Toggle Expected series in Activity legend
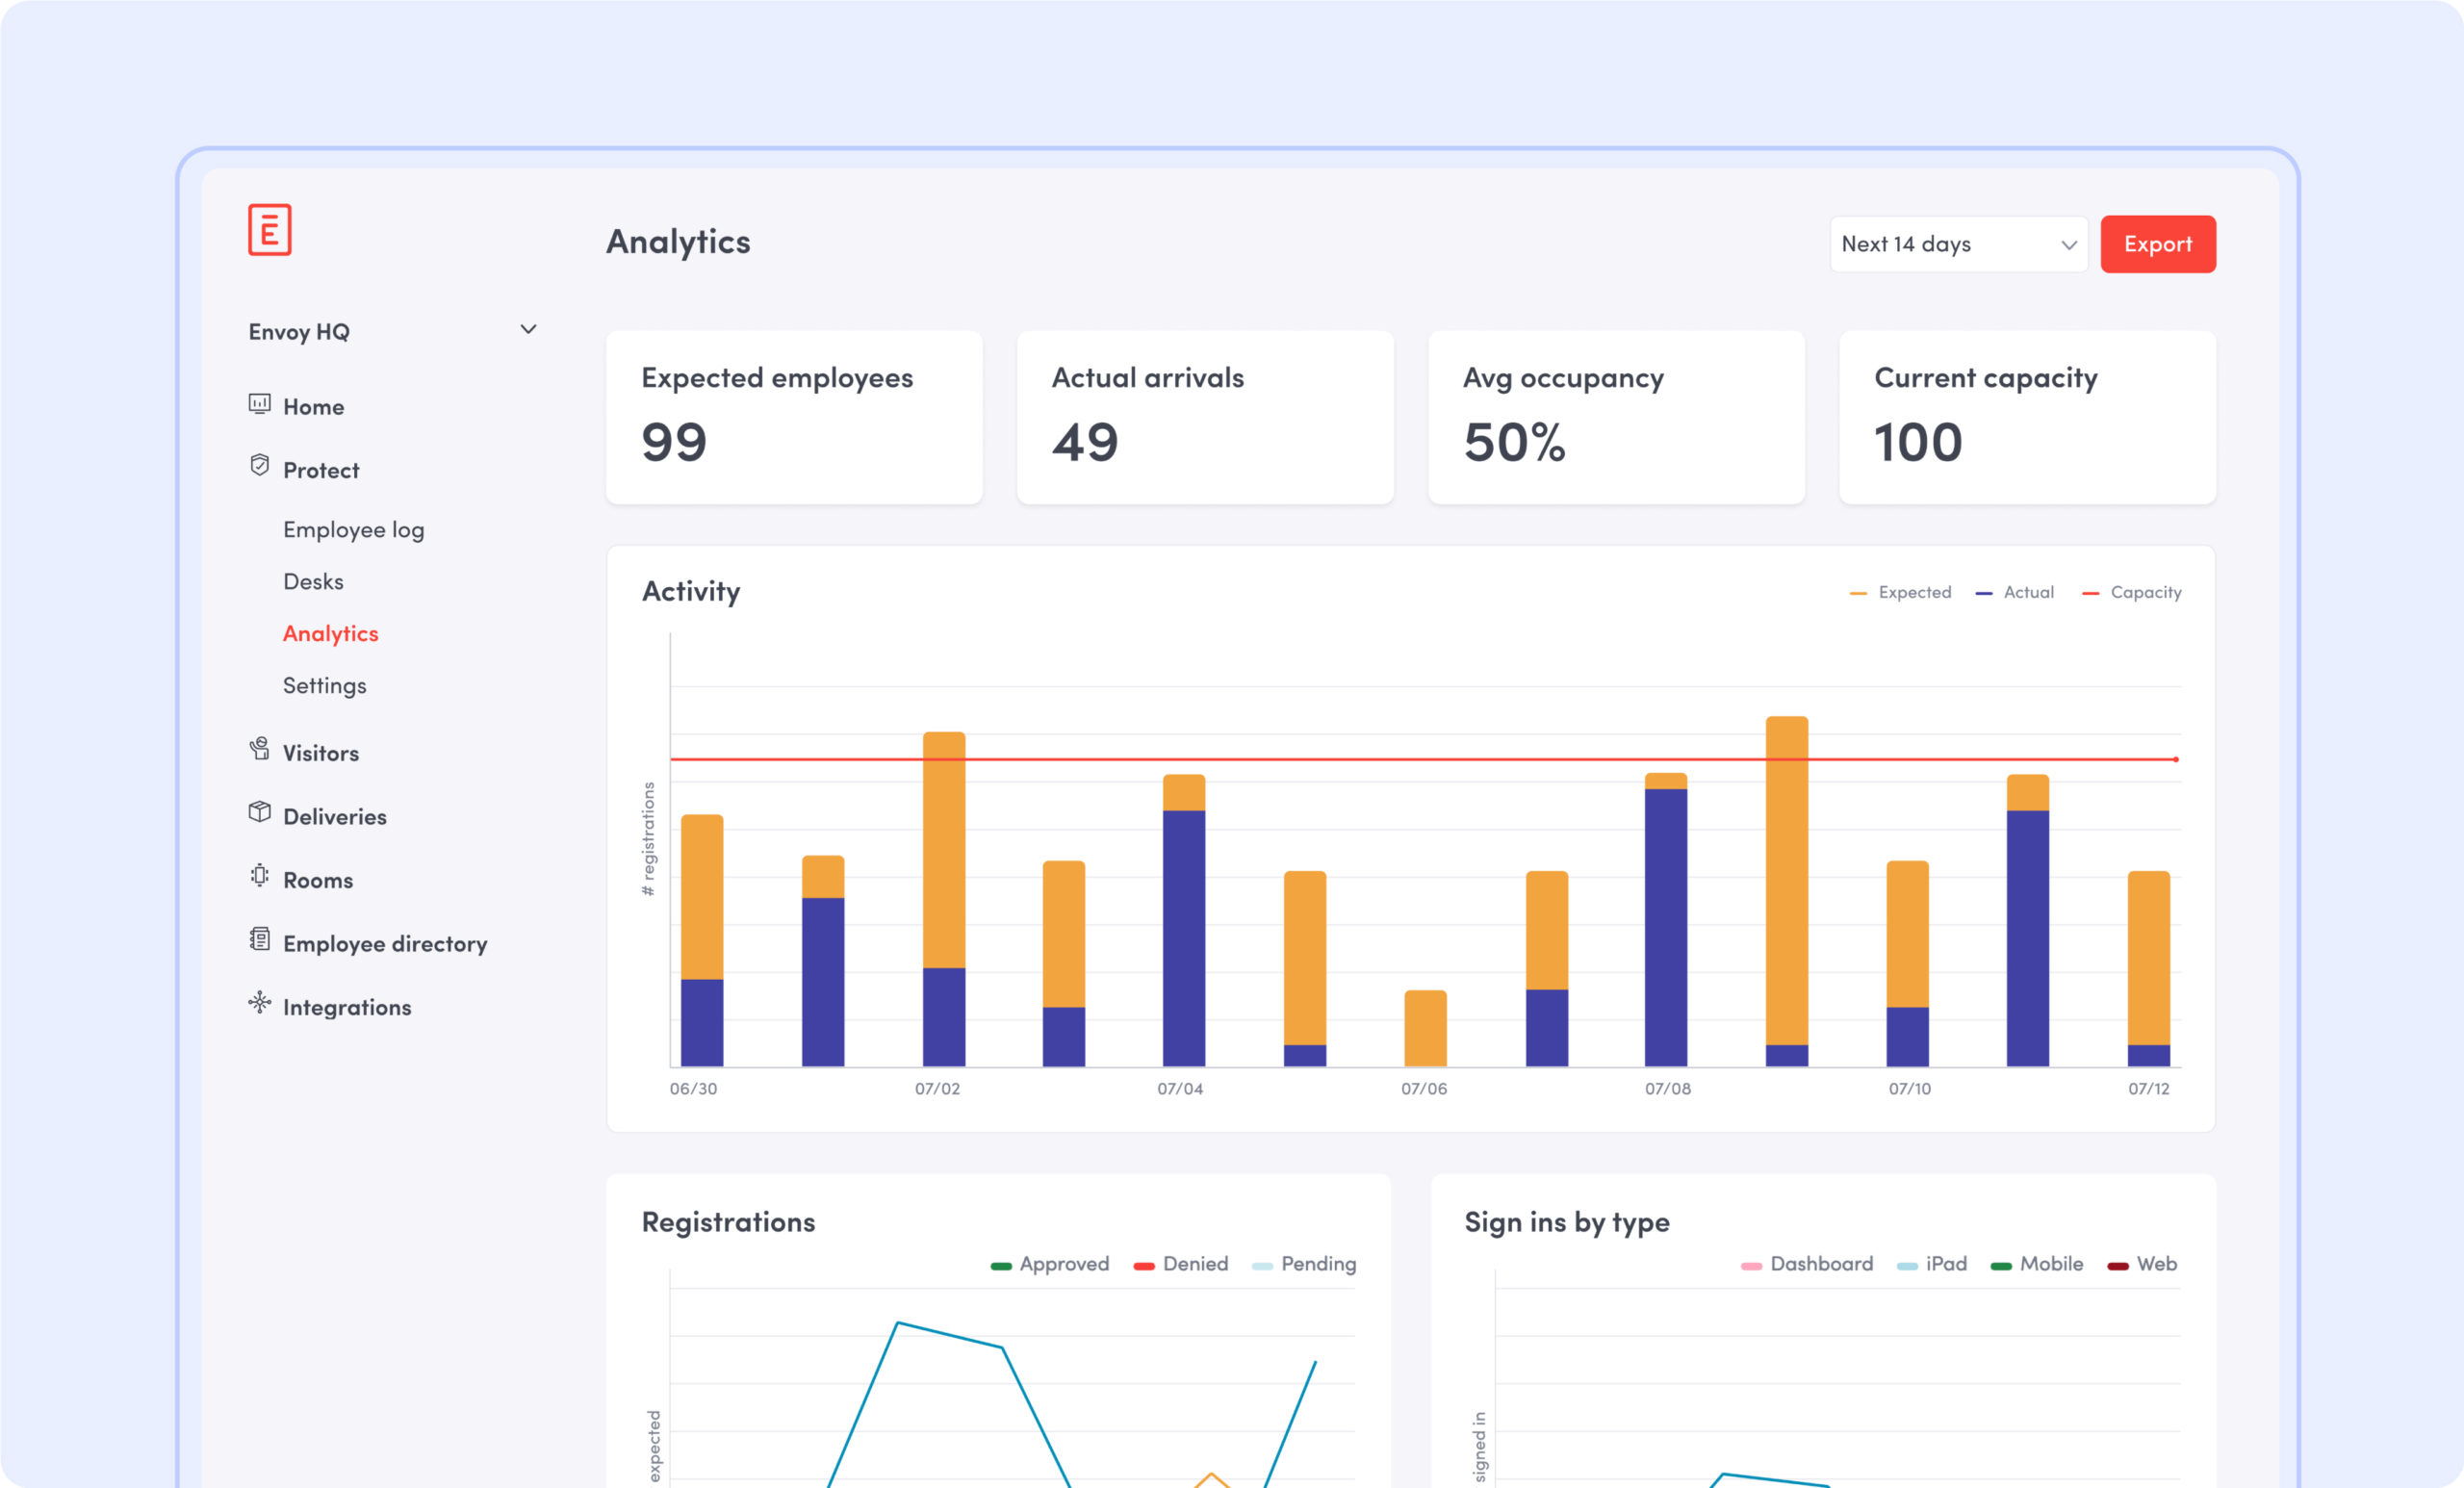The image size is (2464, 1488). [1913, 593]
